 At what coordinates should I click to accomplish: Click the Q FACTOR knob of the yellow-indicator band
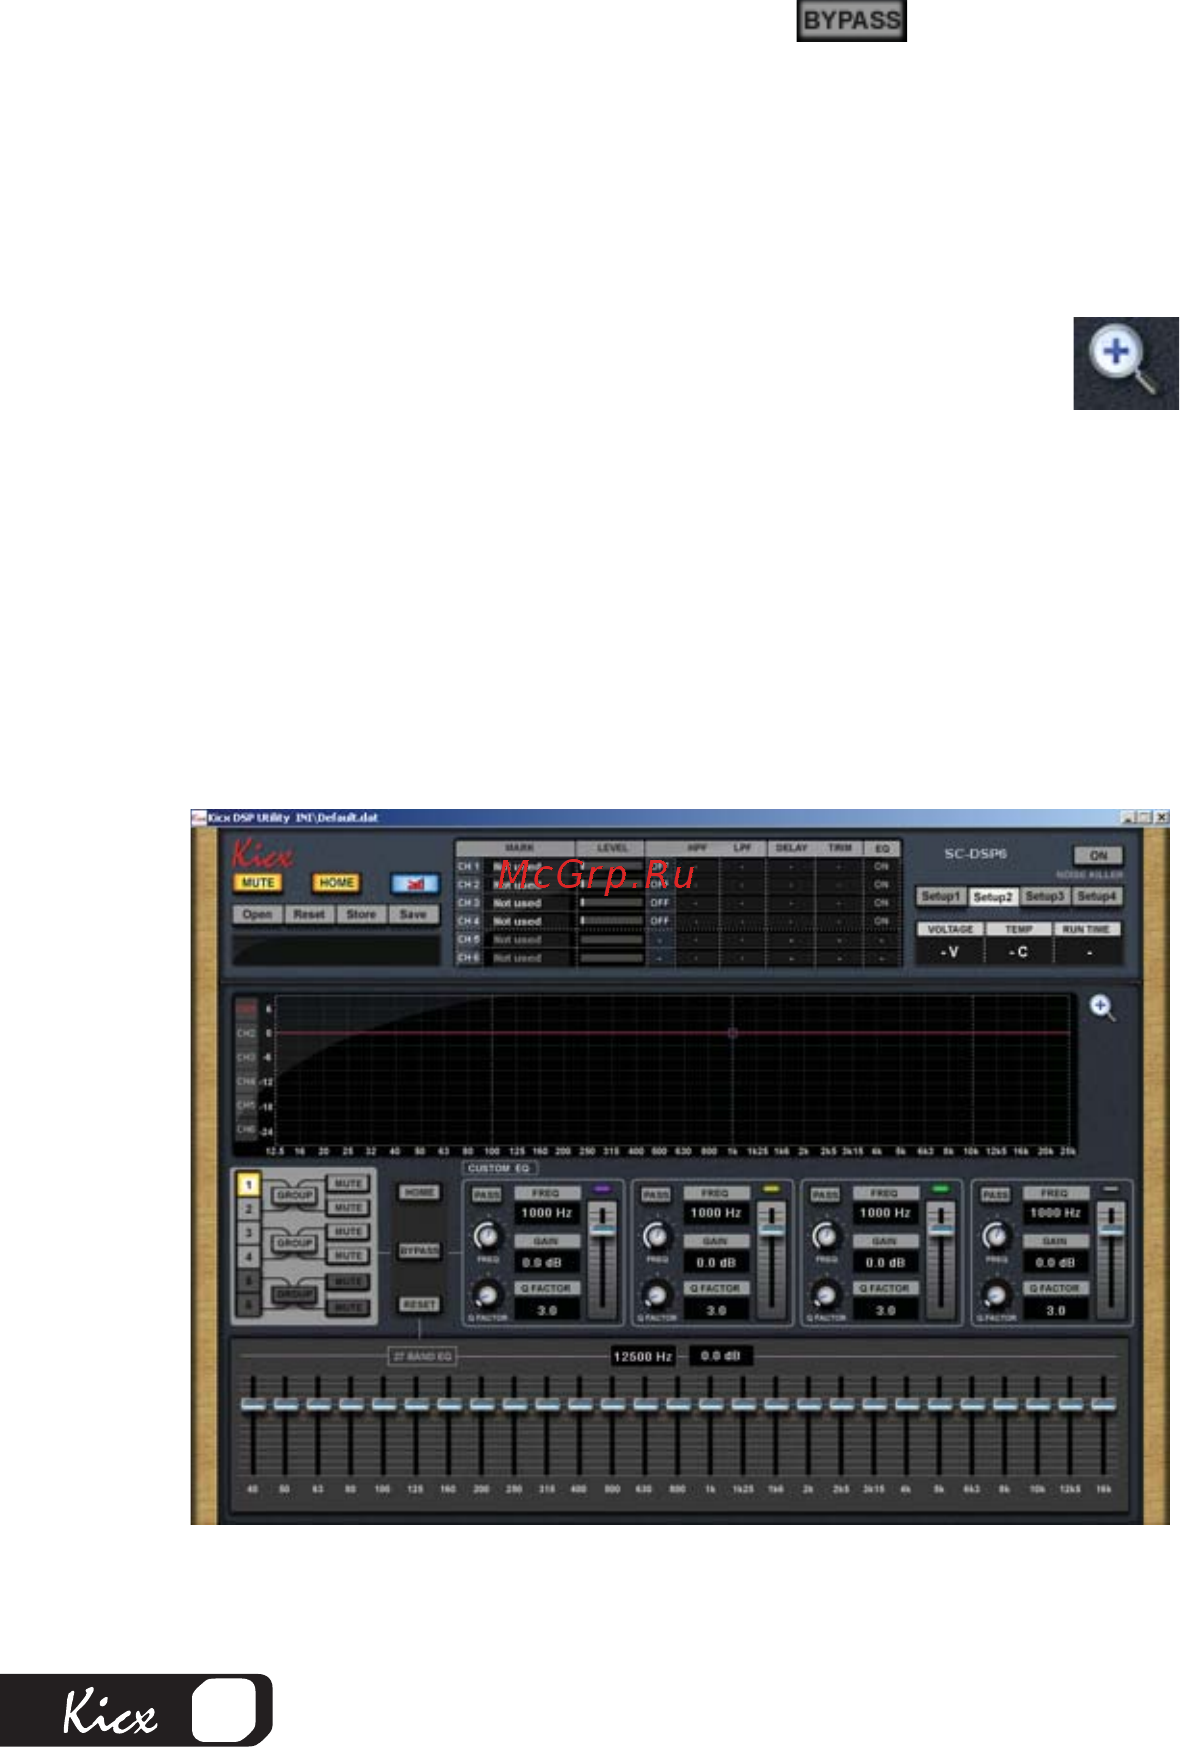click(x=656, y=1295)
